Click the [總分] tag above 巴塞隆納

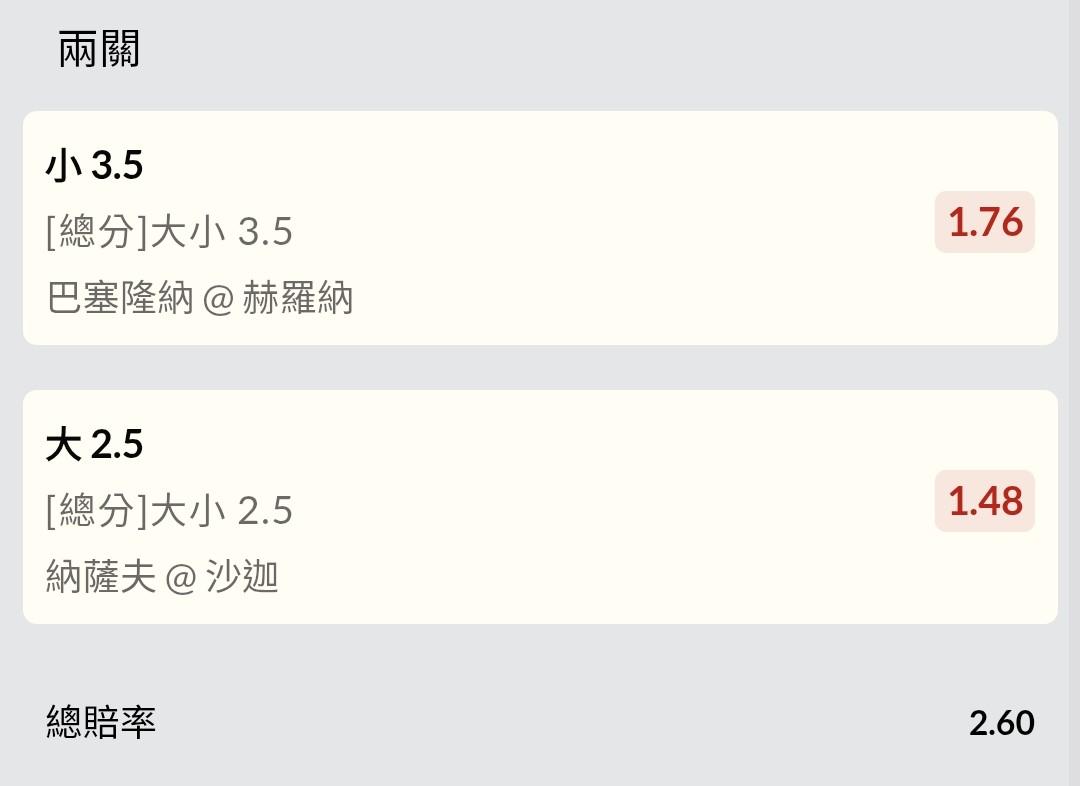pyautogui.click(x=96, y=232)
